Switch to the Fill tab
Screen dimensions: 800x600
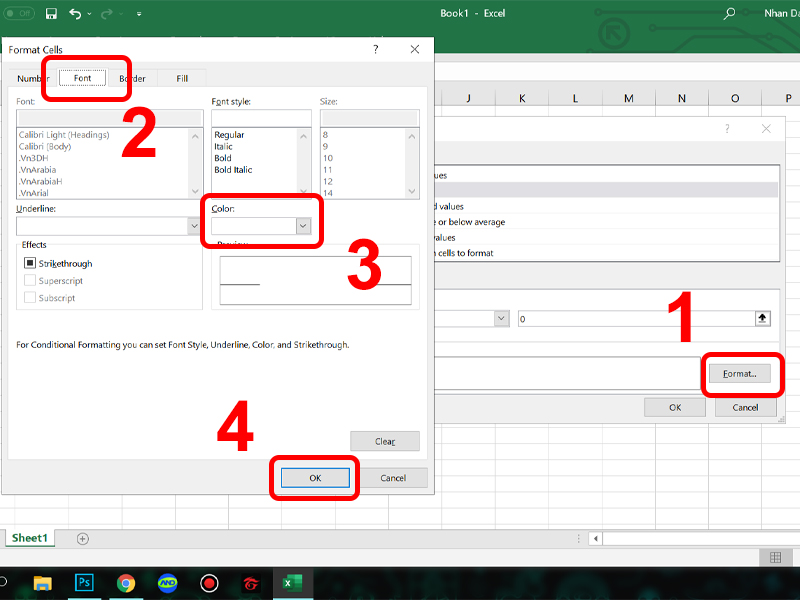(x=182, y=78)
